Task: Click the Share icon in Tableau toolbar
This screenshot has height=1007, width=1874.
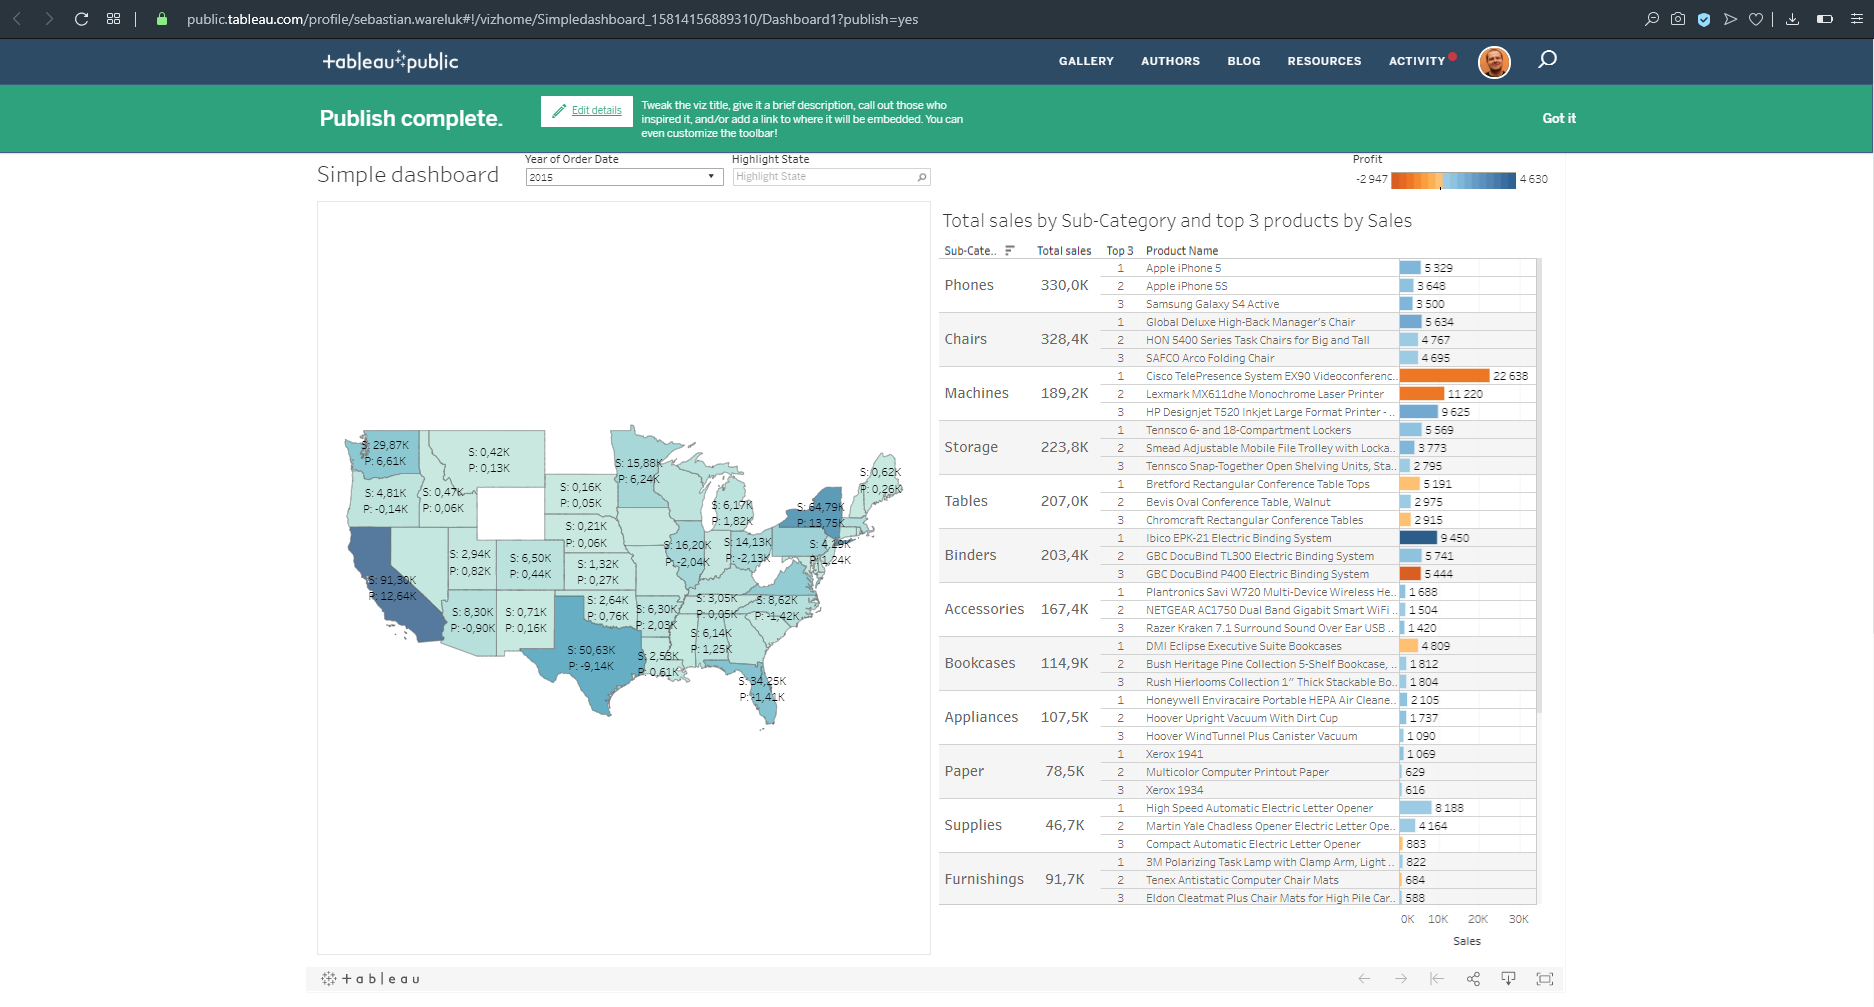Action: pyautogui.click(x=1473, y=979)
